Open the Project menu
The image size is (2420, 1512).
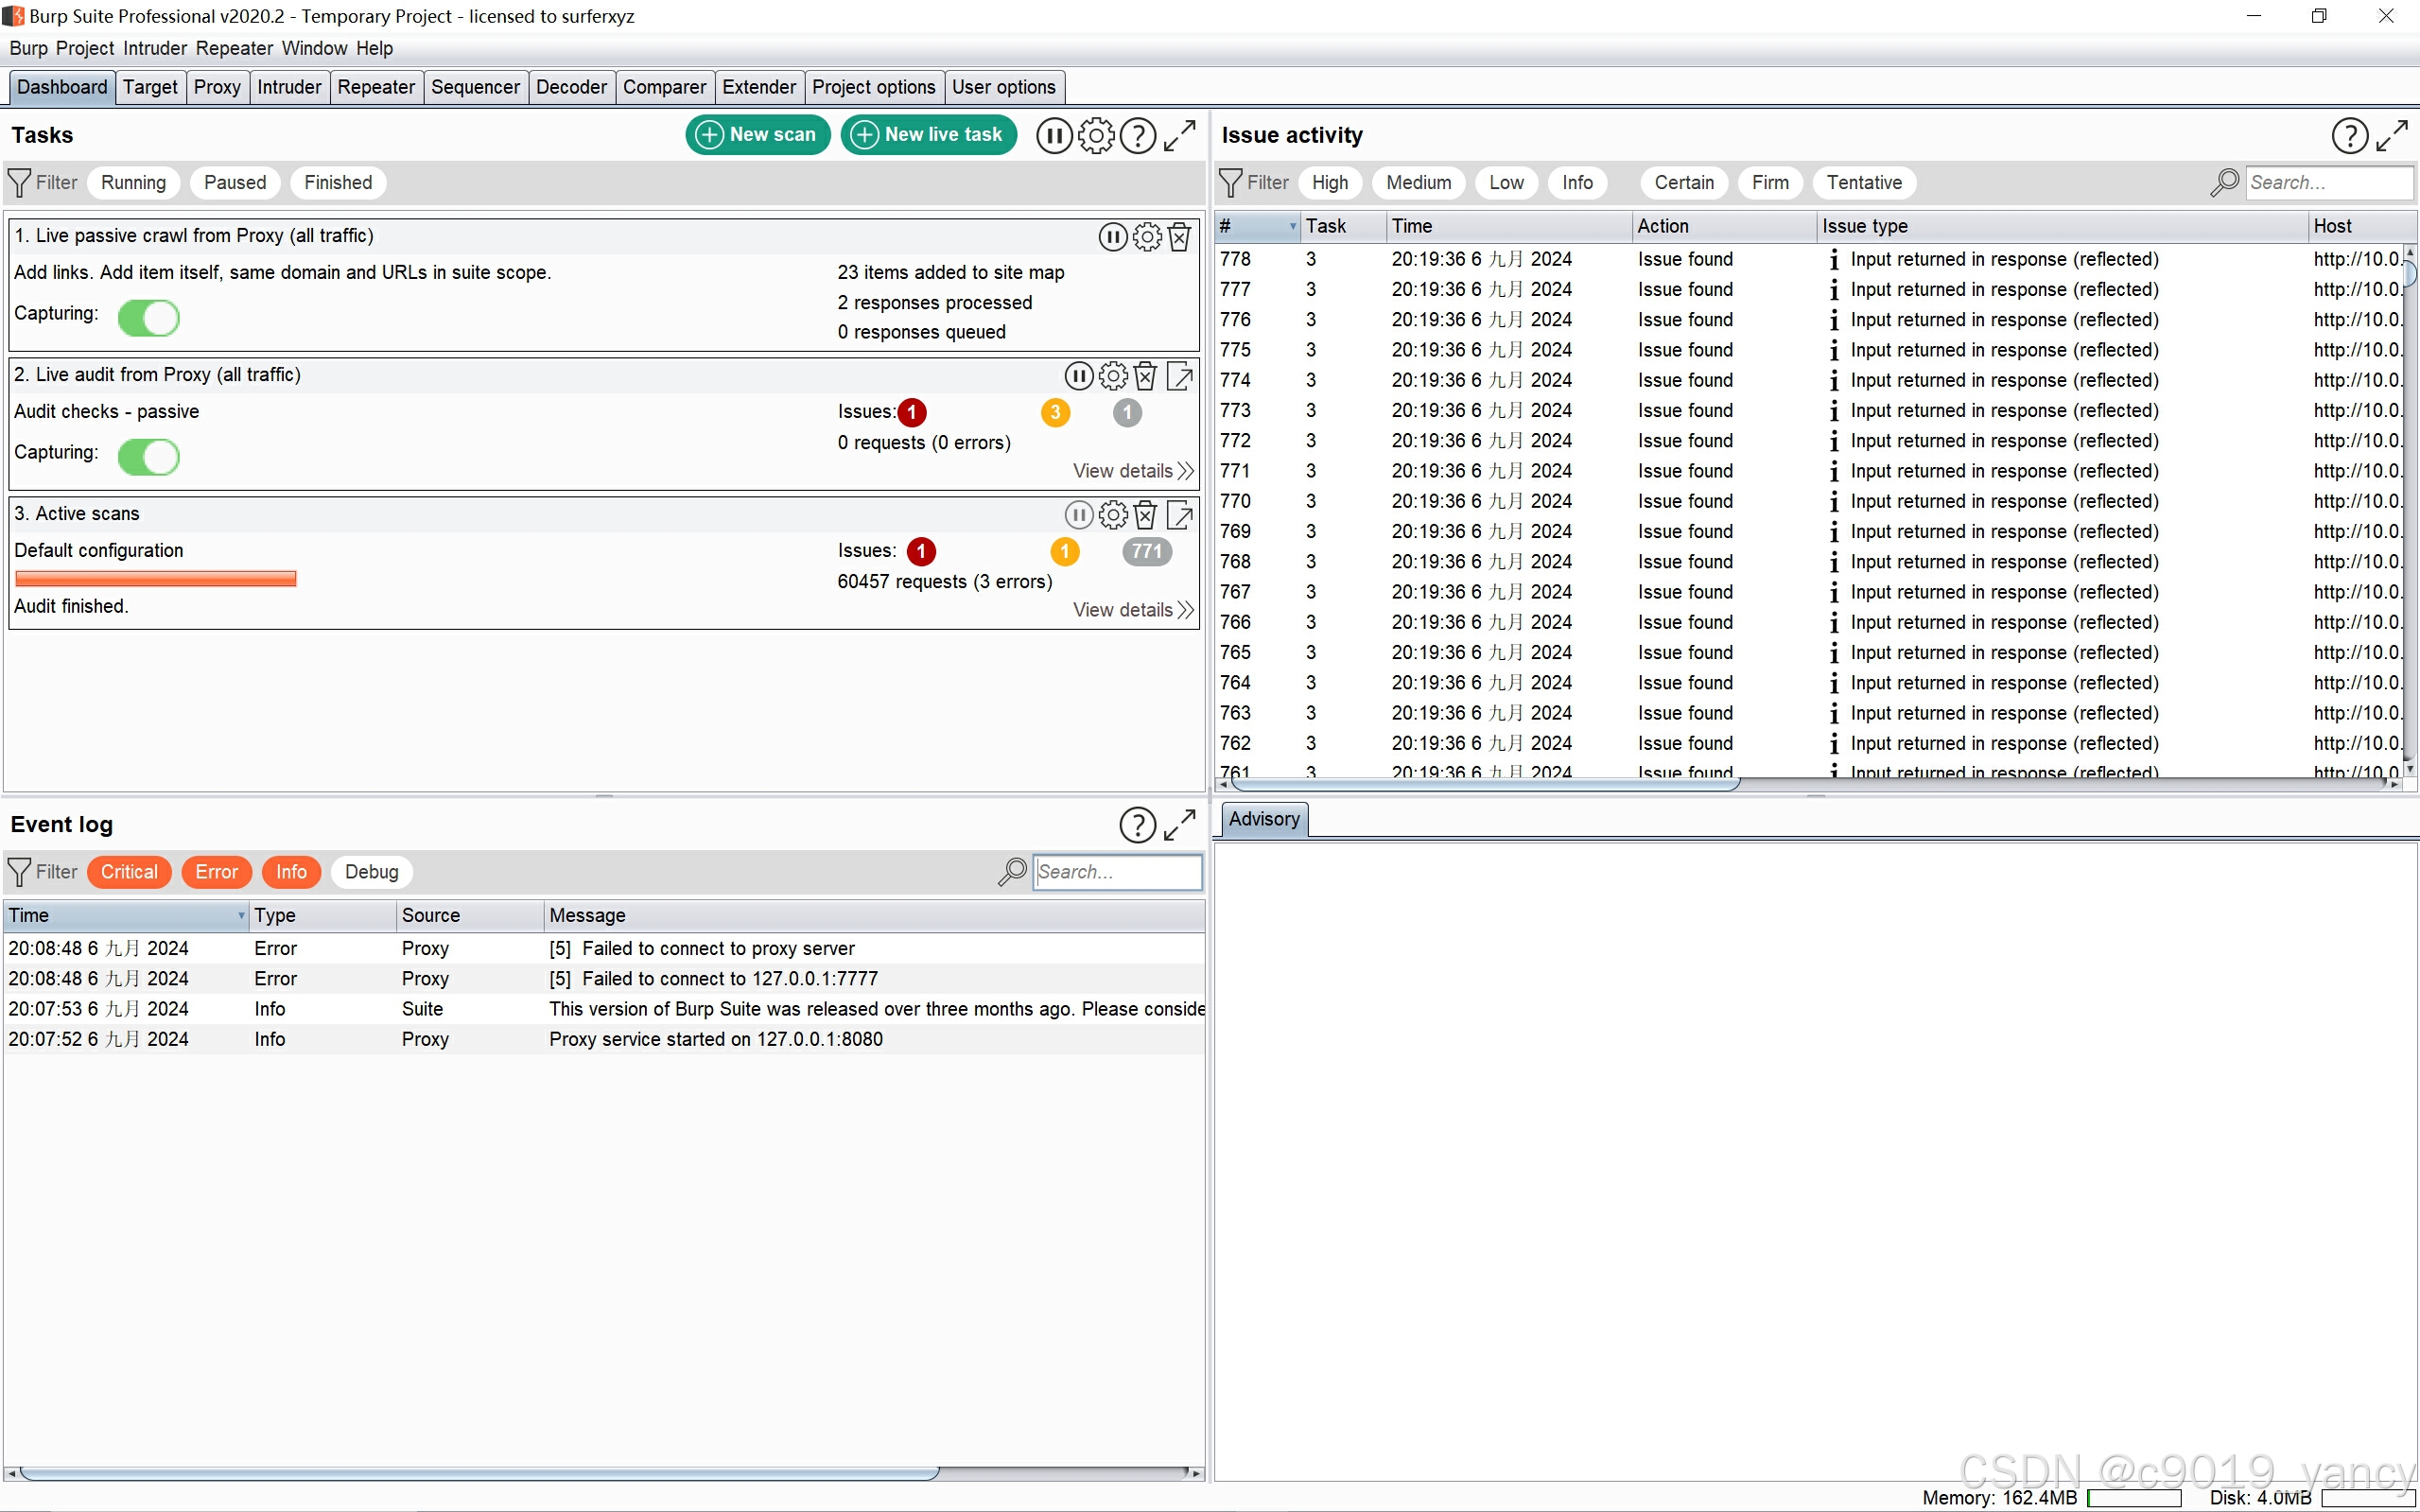pyautogui.click(x=85, y=48)
